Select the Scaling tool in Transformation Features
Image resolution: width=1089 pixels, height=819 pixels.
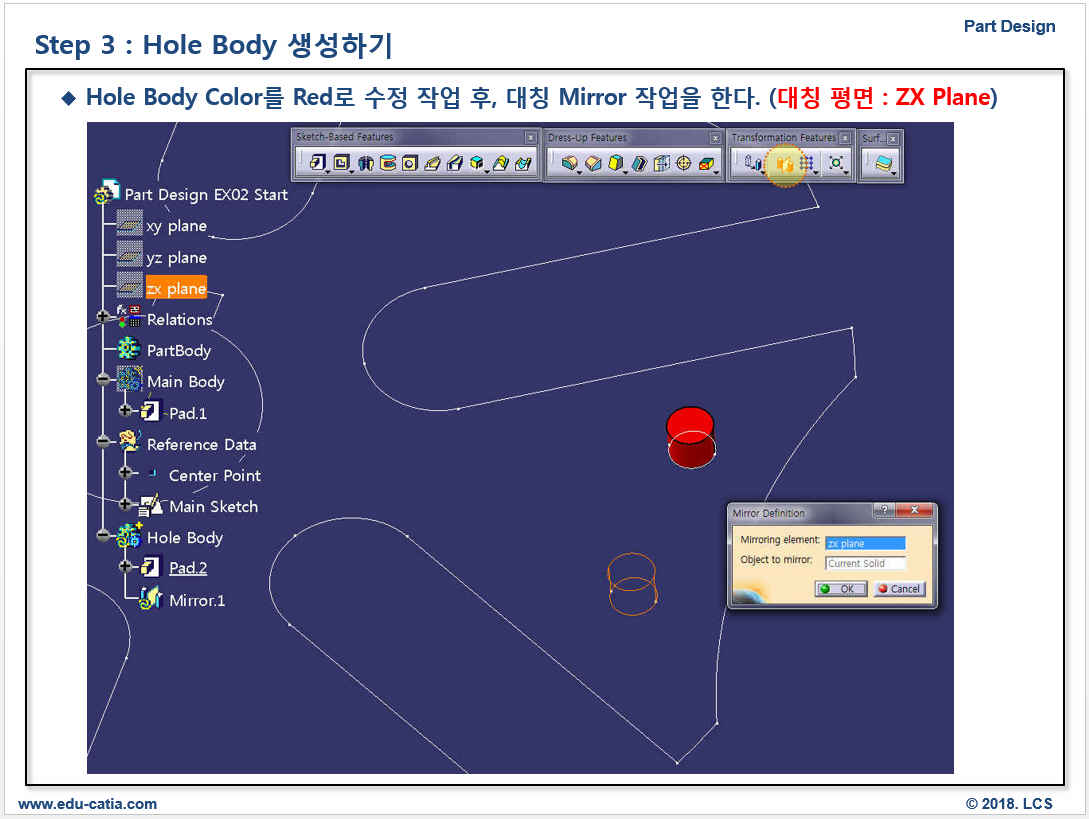click(x=836, y=163)
